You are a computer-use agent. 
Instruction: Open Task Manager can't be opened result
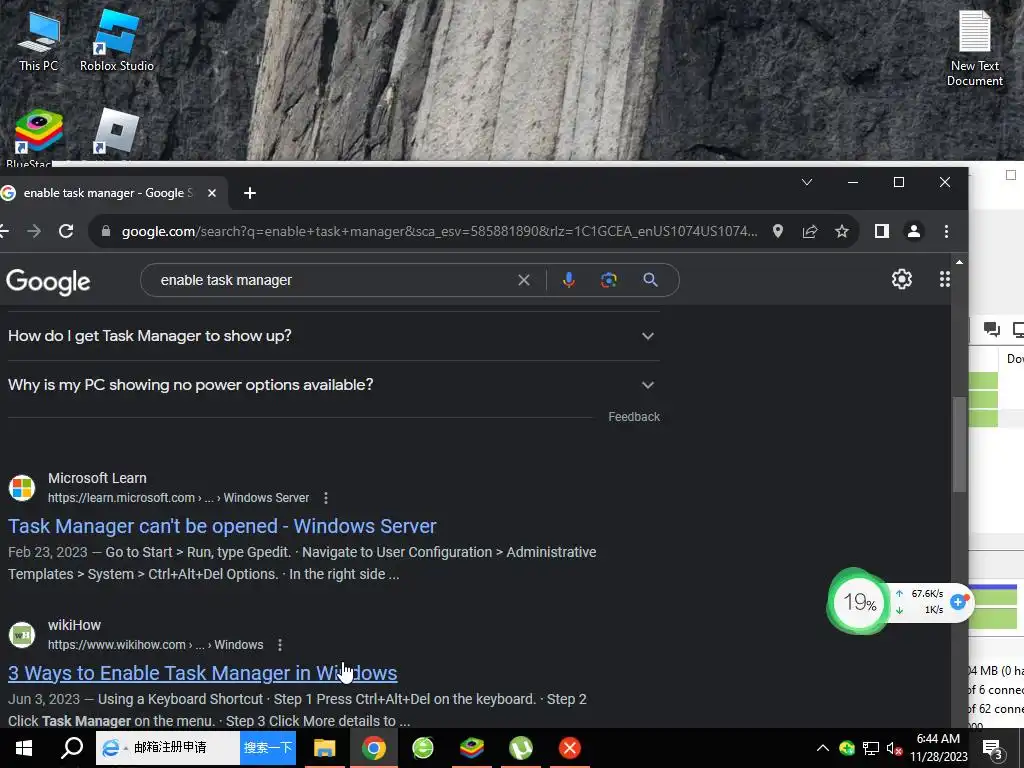click(222, 526)
